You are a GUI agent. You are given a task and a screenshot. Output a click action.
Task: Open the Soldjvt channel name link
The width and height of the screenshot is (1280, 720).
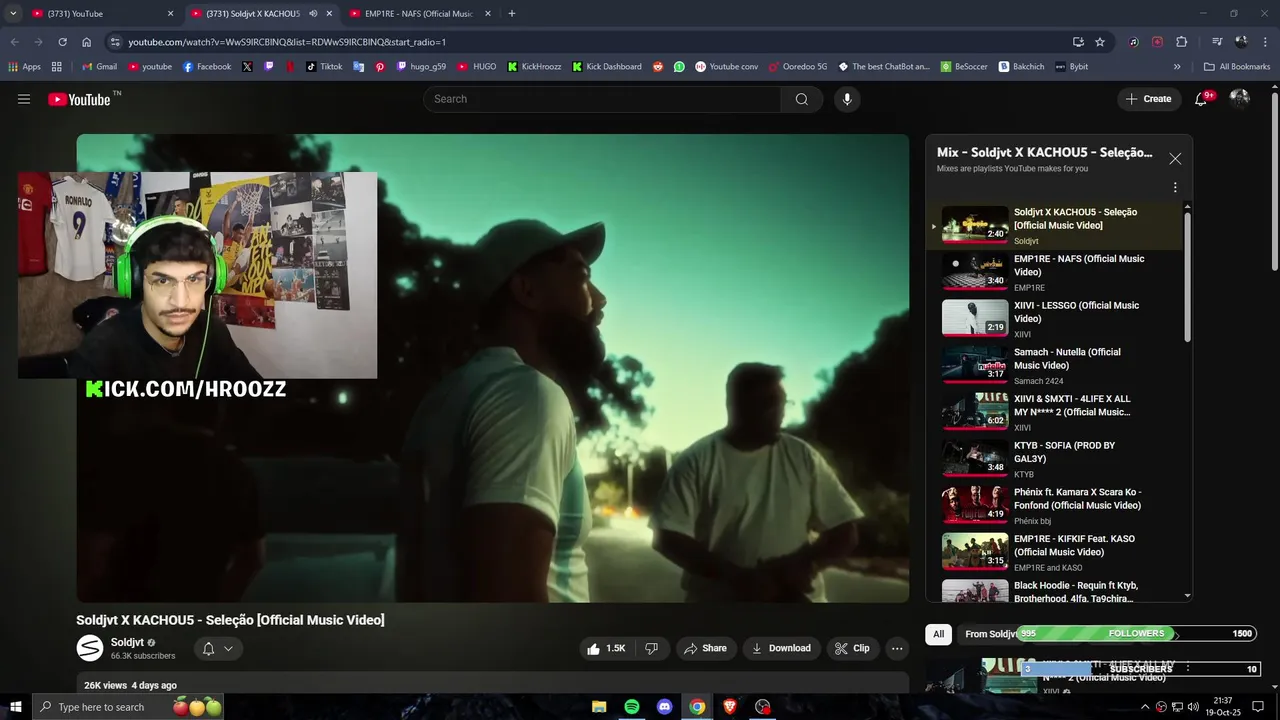click(127, 642)
